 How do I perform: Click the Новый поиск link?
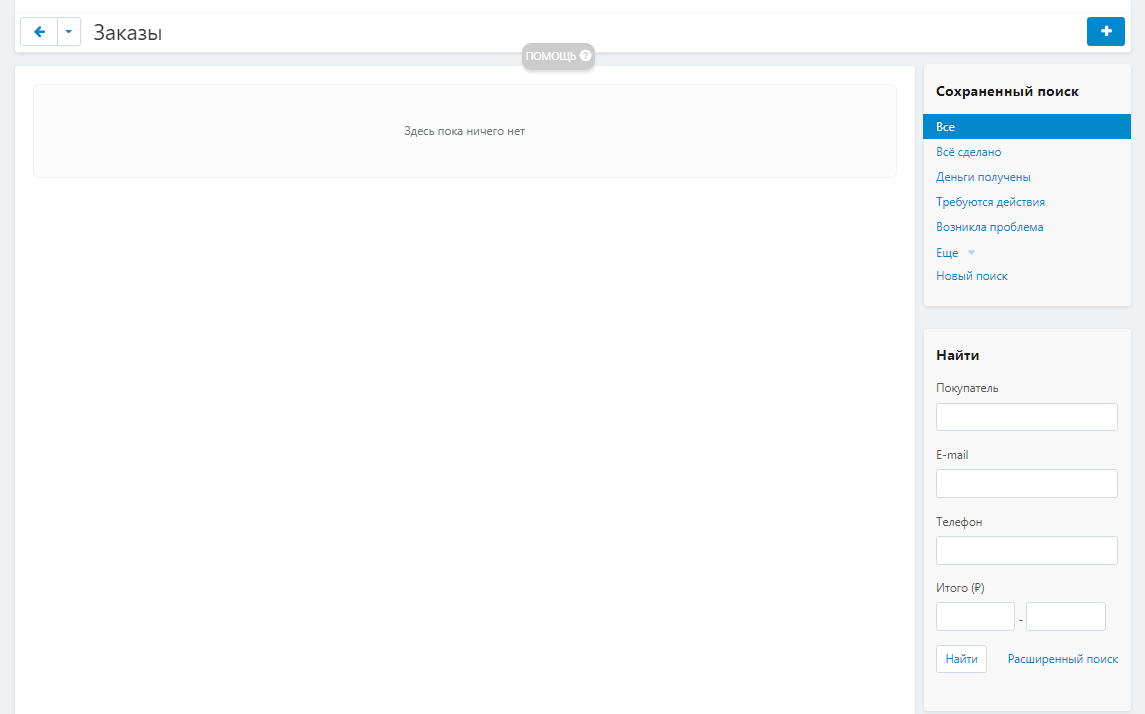(x=972, y=276)
